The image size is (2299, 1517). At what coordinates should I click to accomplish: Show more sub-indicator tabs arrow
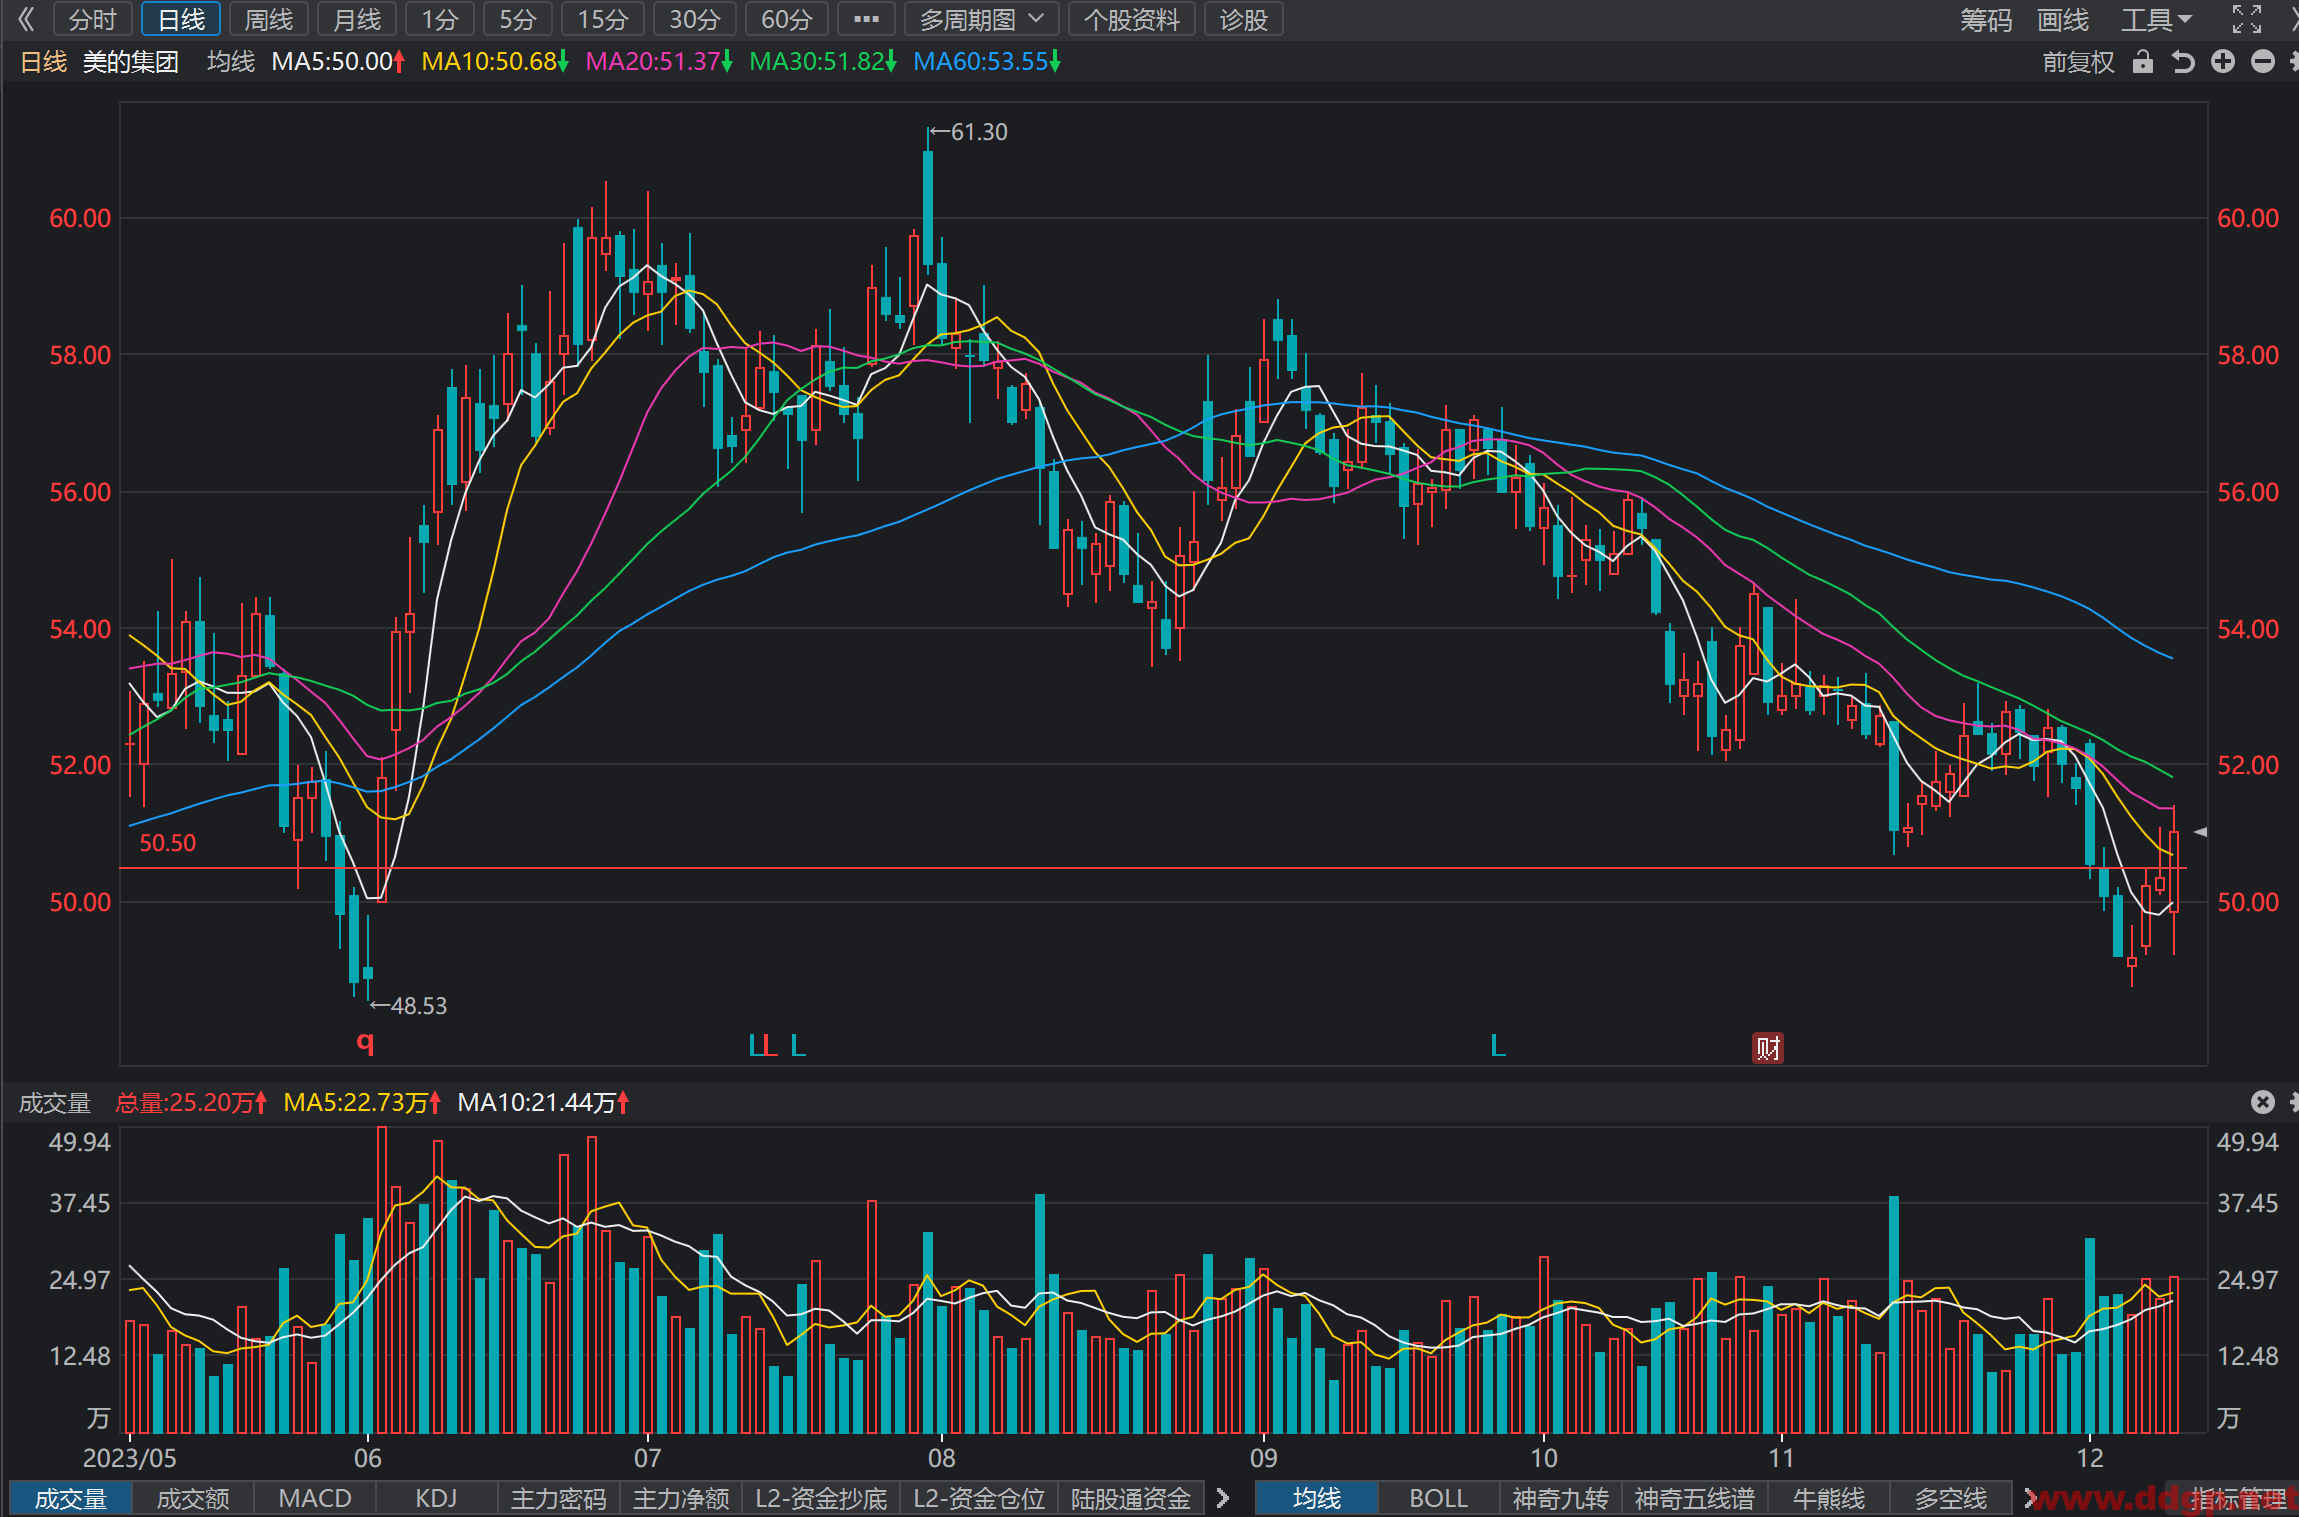(1222, 1498)
